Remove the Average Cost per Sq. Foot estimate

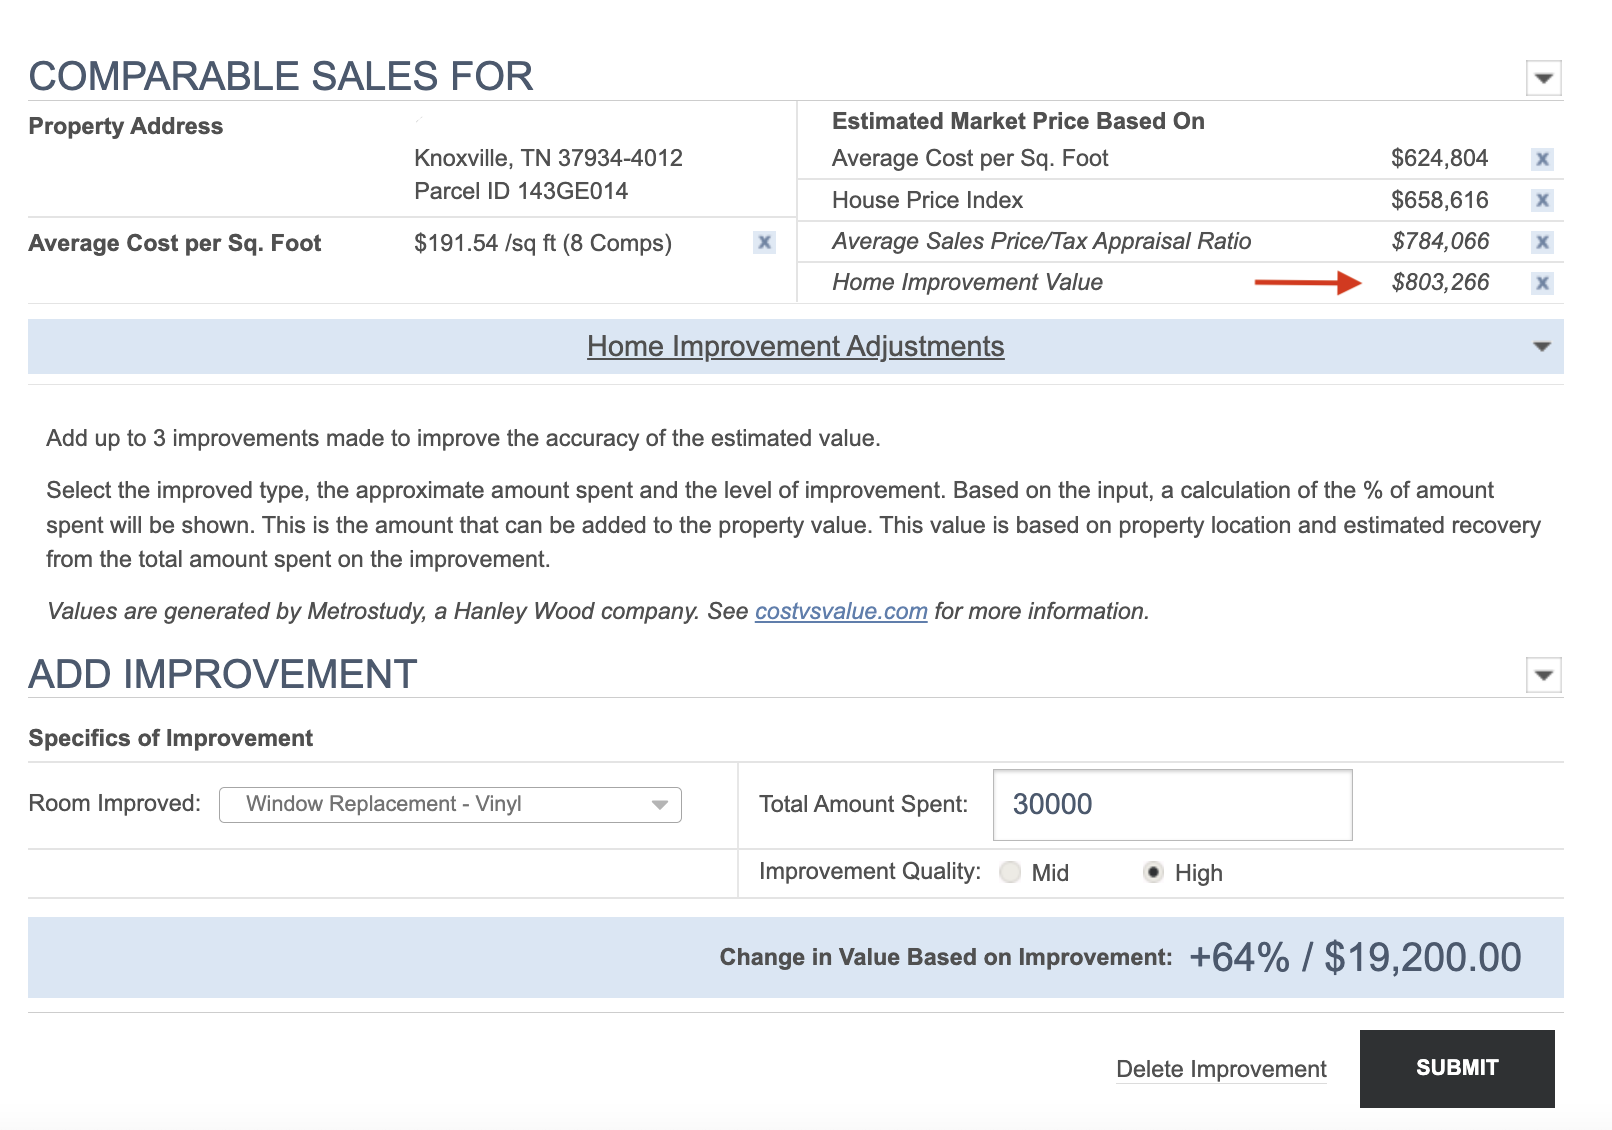tap(1542, 159)
